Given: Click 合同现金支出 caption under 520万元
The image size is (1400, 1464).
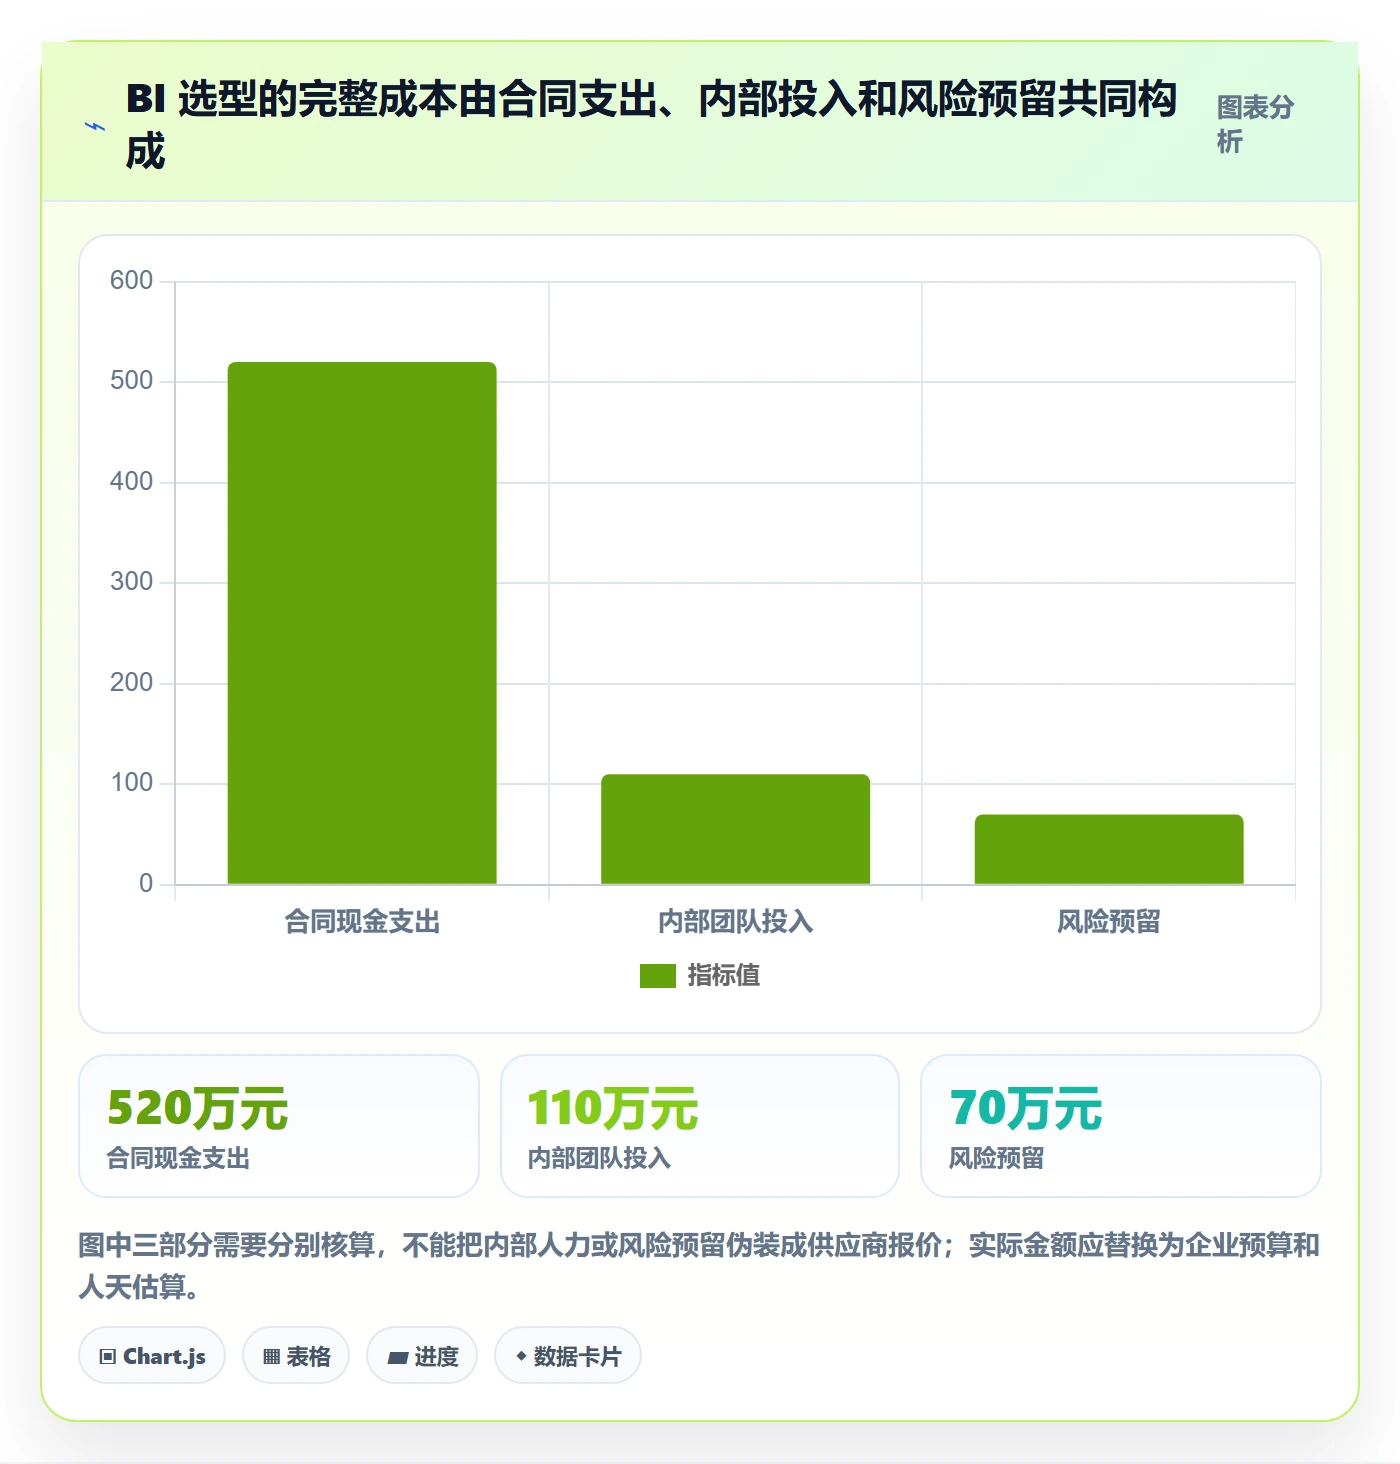Looking at the screenshot, I should pyautogui.click(x=178, y=1158).
